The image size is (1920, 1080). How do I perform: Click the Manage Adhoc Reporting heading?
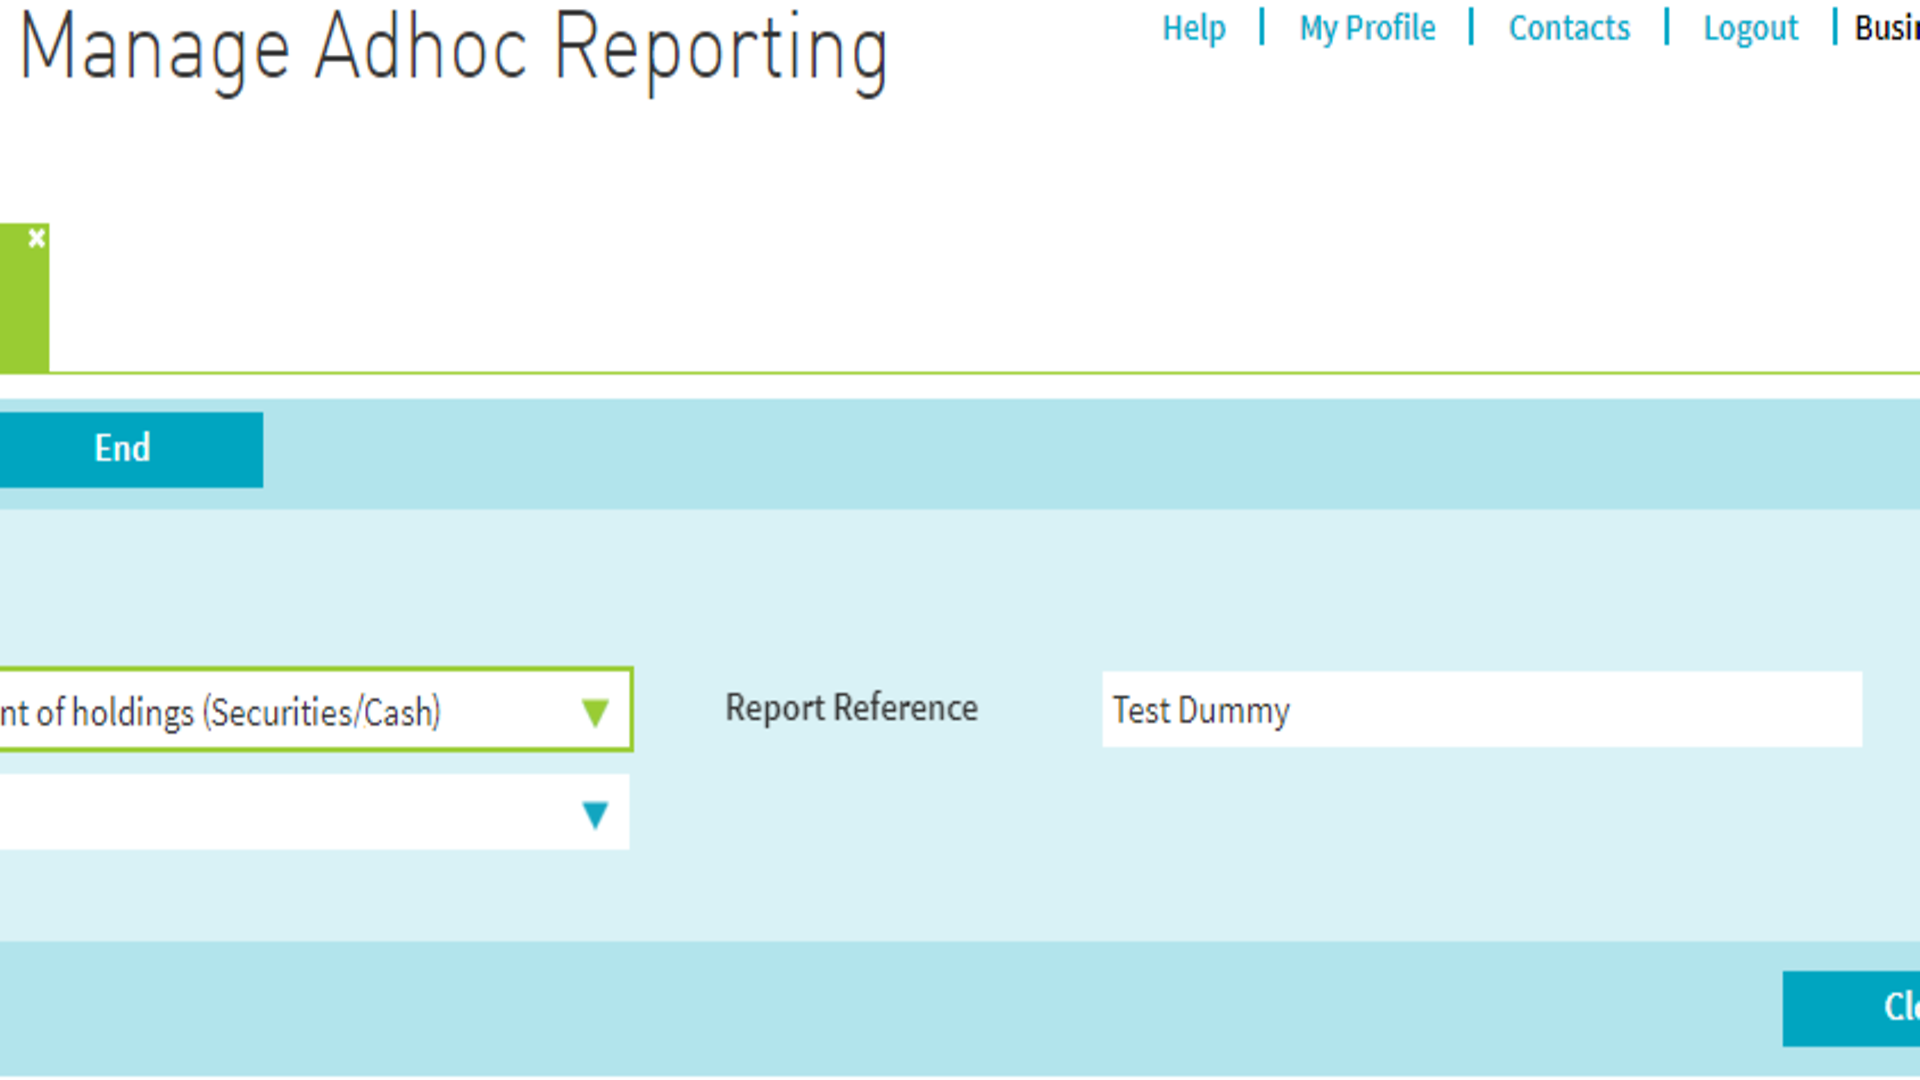pos(453,50)
